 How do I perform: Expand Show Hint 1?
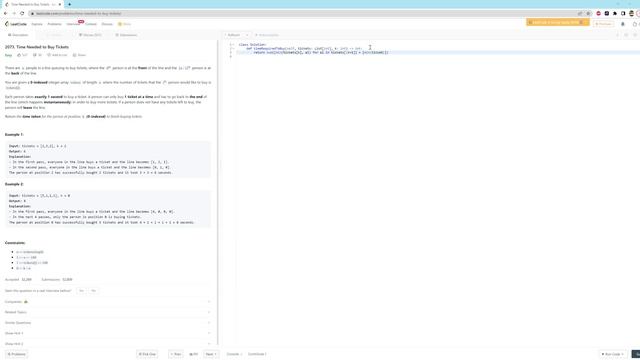[108, 333]
